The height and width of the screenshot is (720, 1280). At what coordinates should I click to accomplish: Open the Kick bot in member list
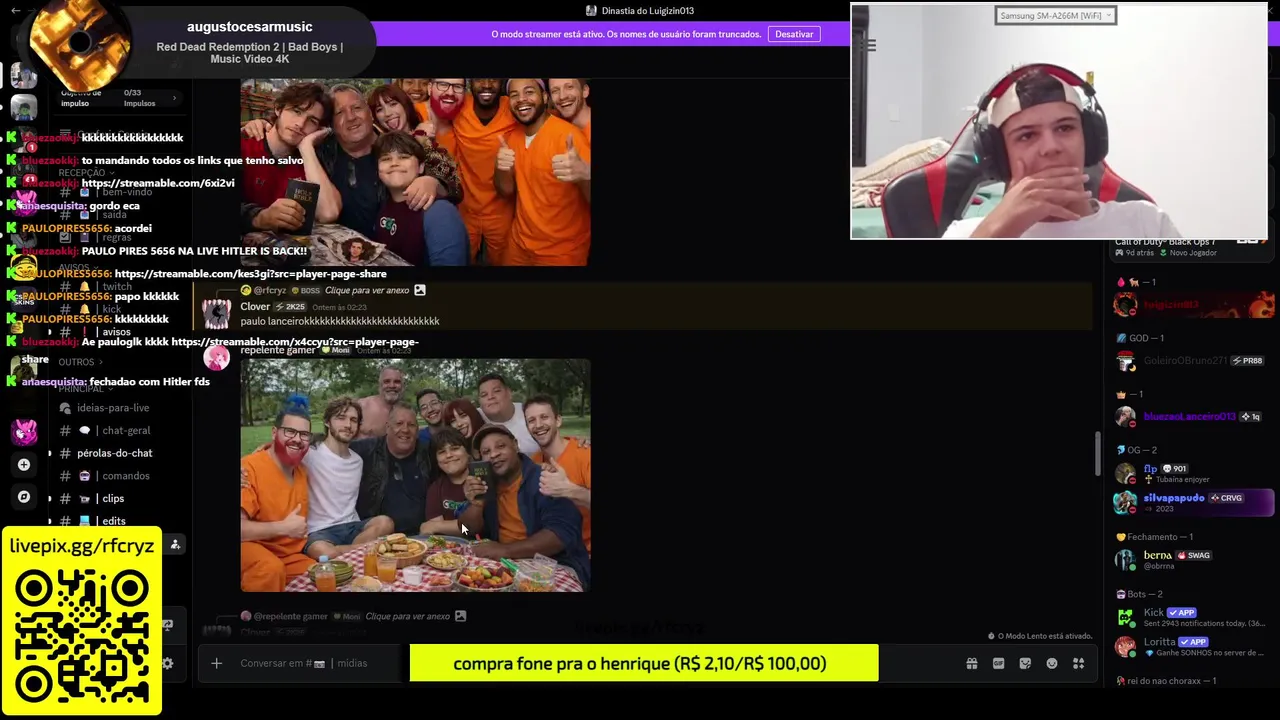click(x=1195, y=617)
